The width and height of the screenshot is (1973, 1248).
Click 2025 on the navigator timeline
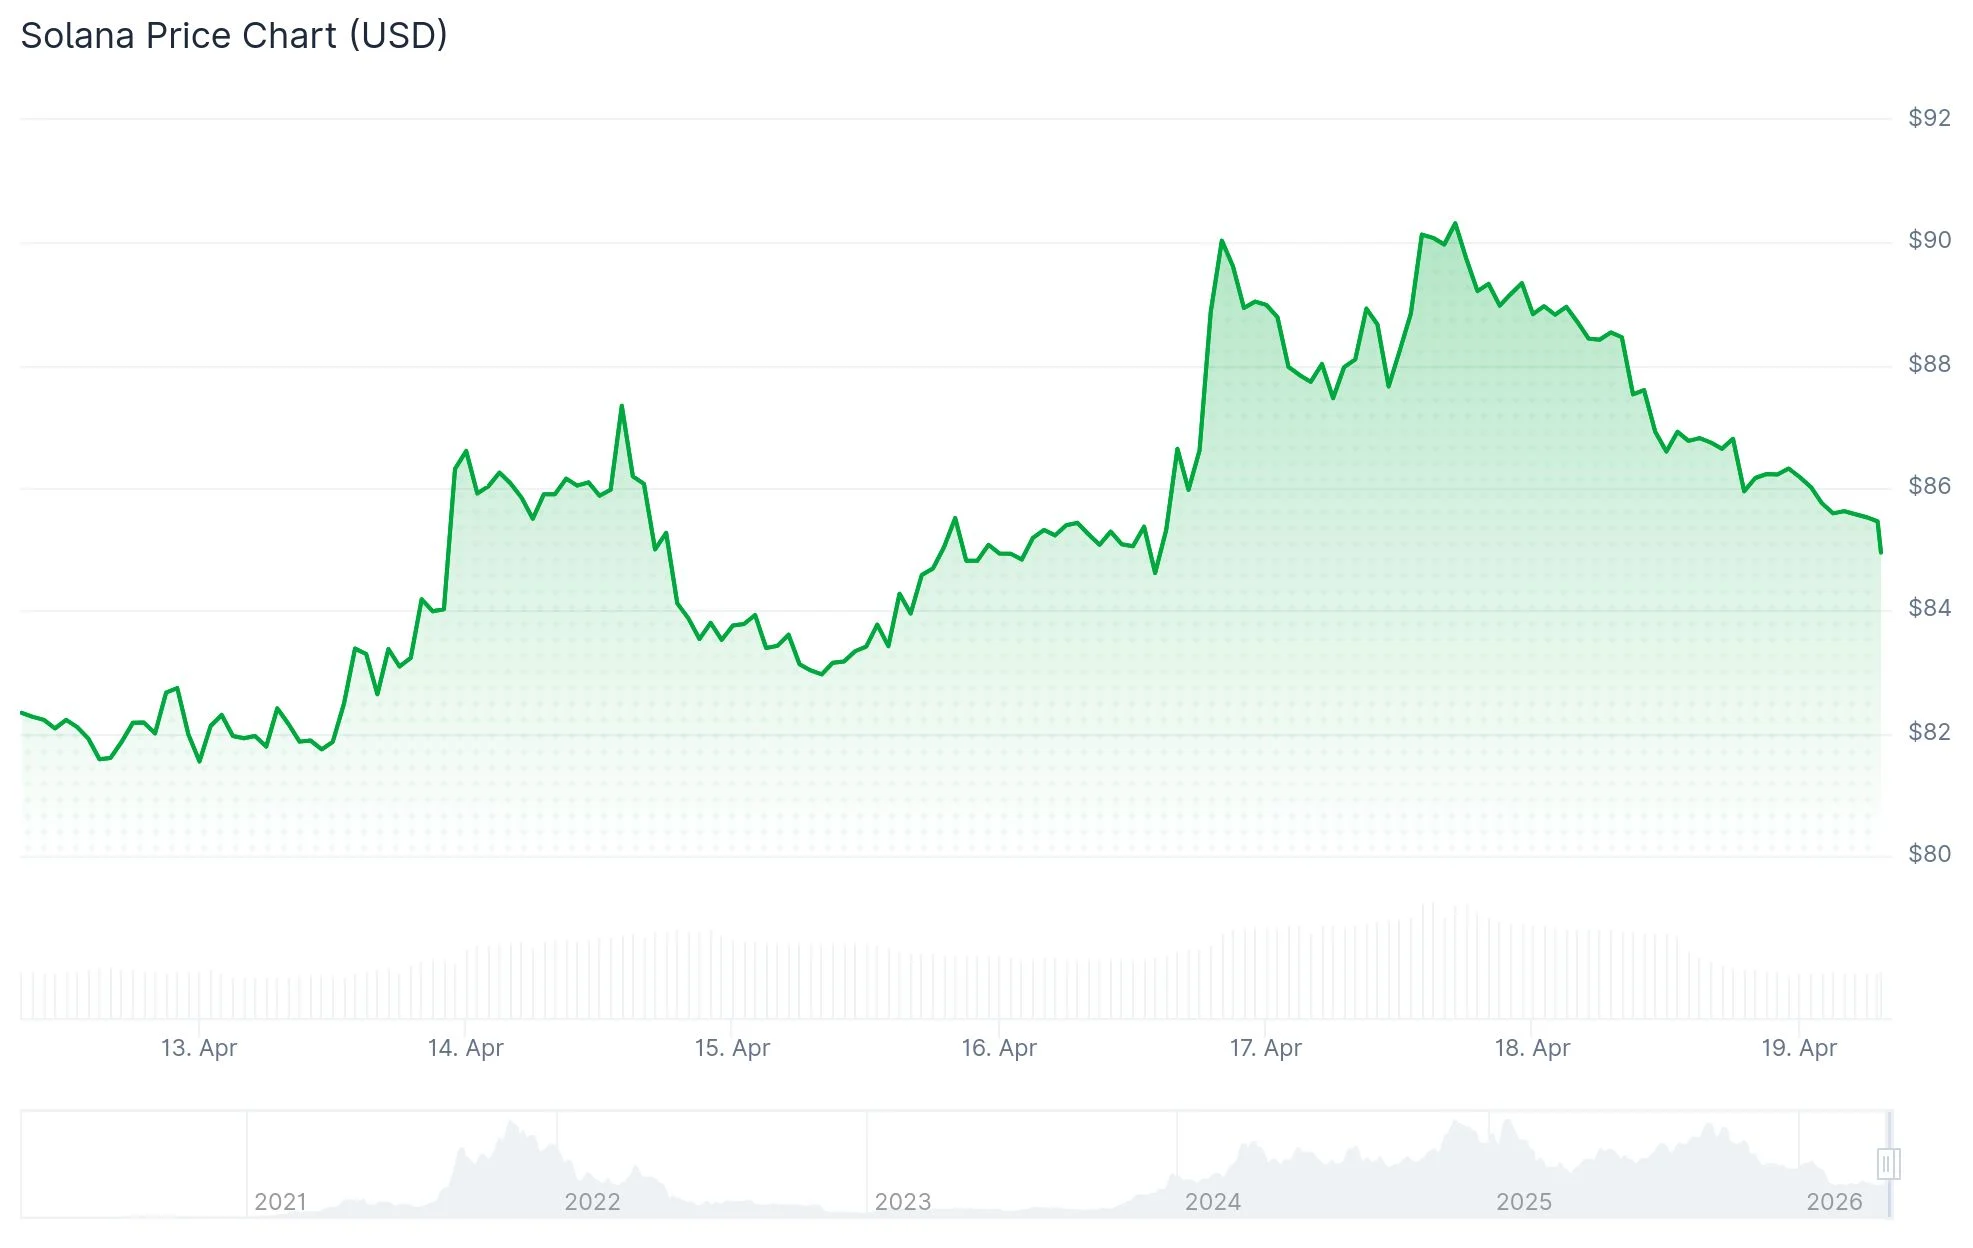coord(1523,1201)
